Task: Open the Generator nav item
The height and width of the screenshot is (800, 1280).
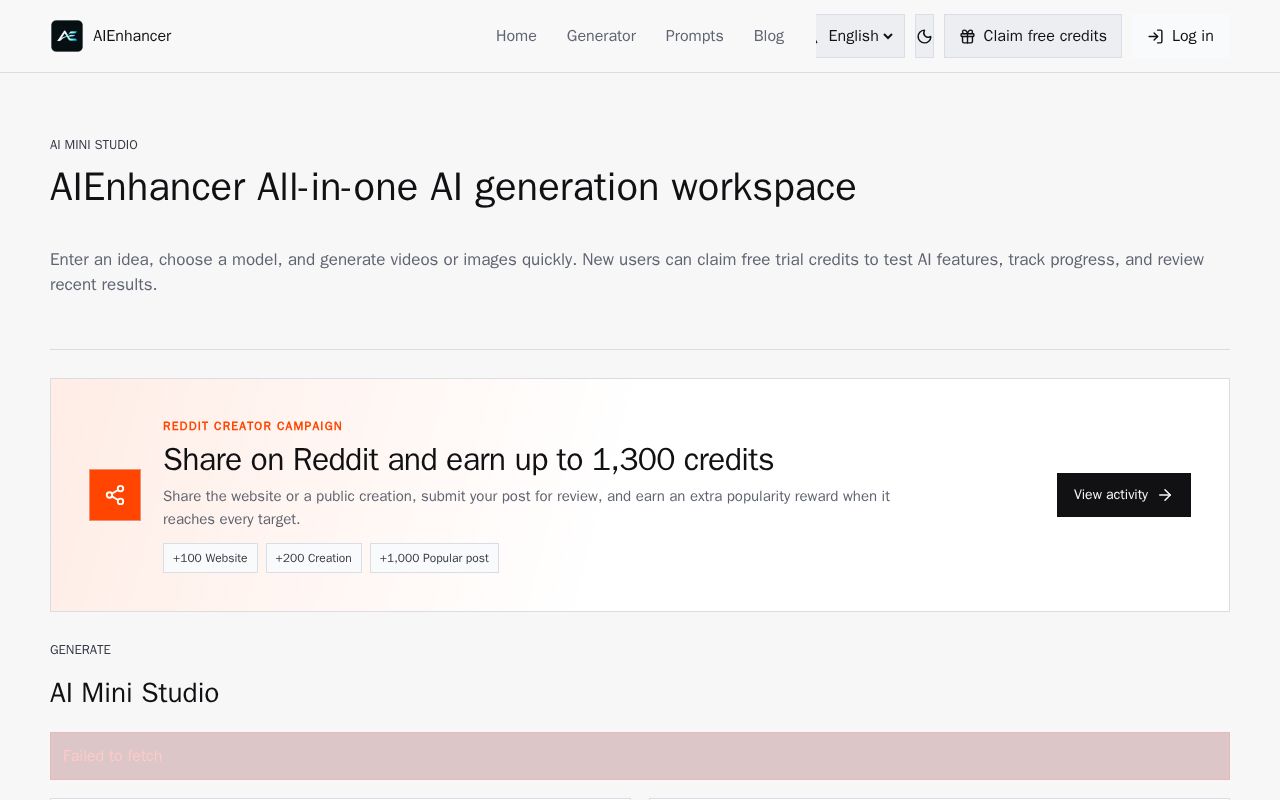Action: point(601,36)
